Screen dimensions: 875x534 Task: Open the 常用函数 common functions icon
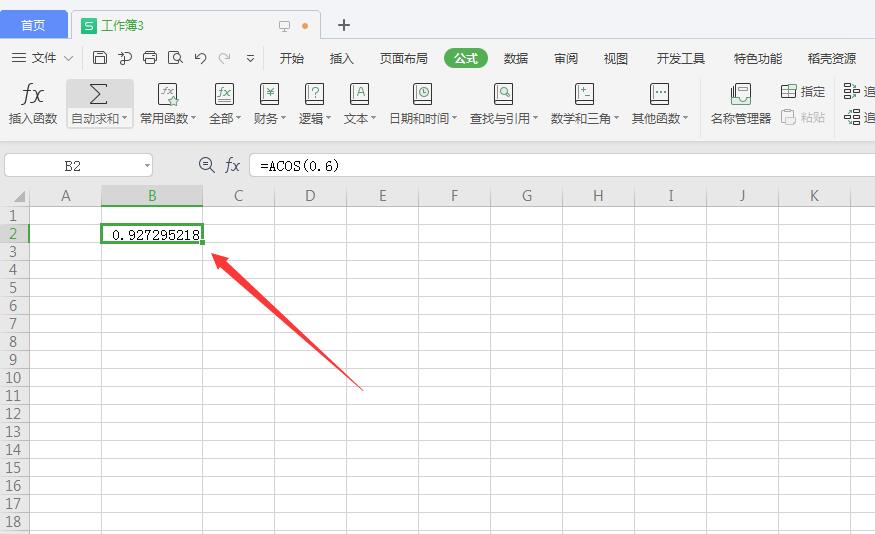167,94
